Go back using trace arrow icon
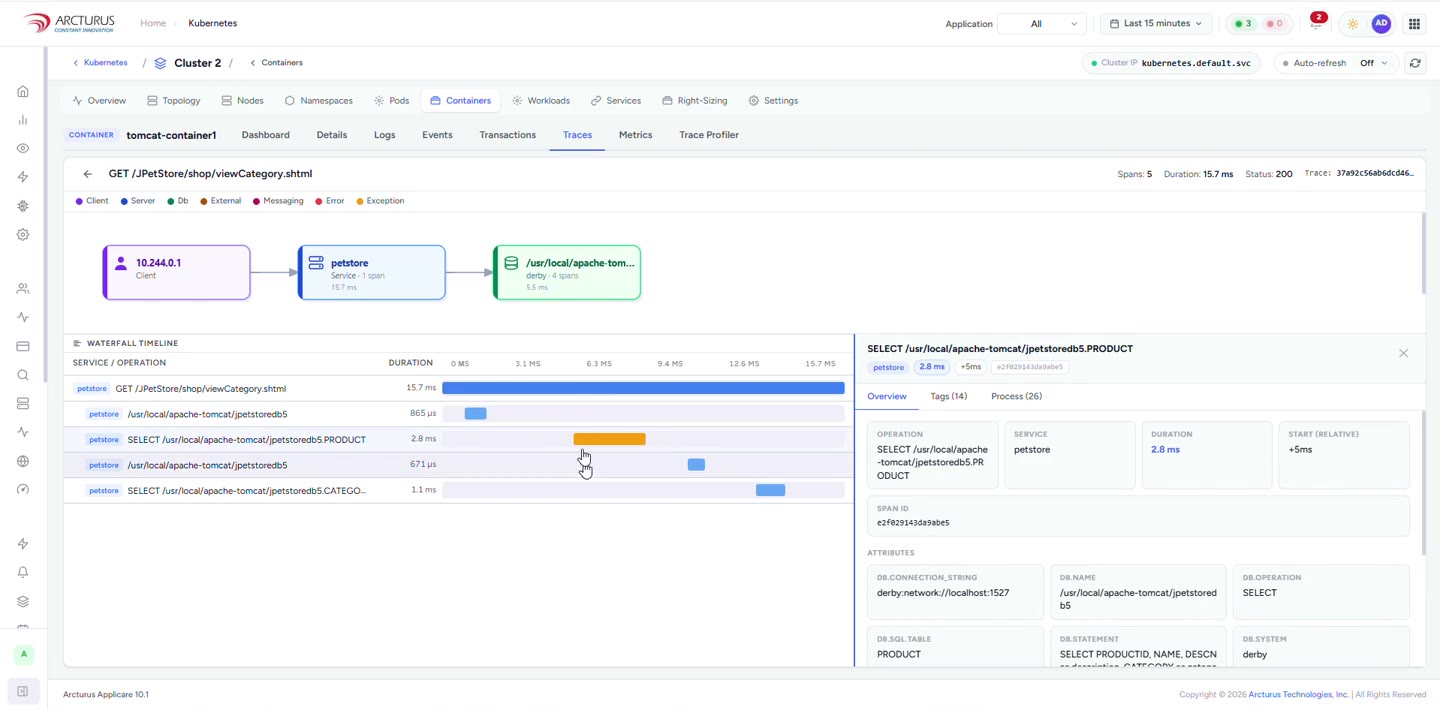This screenshot has height=710, width=1440. (88, 174)
